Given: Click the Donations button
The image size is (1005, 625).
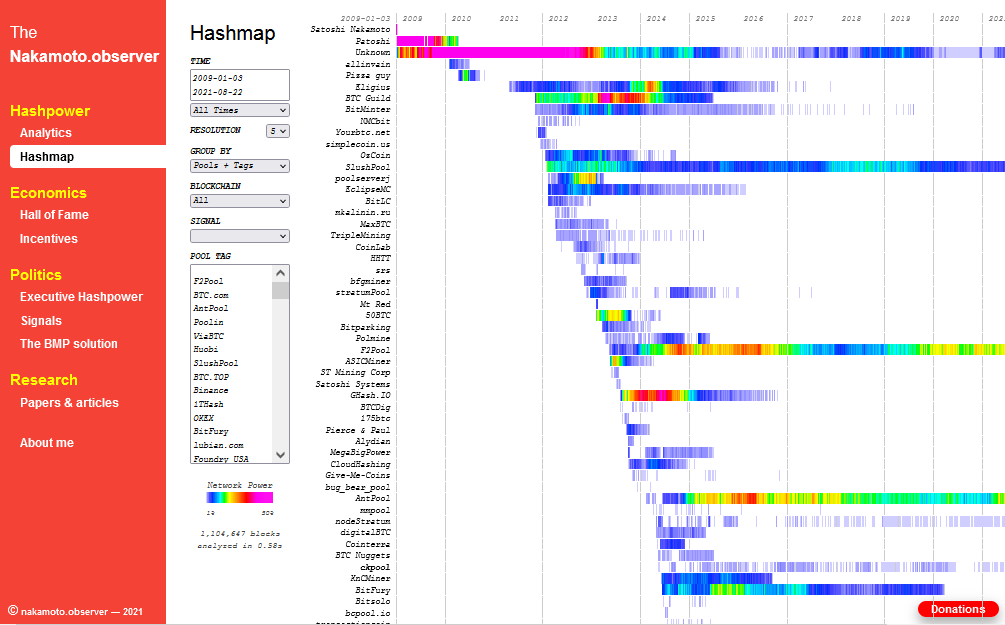Looking at the screenshot, I should [x=958, y=609].
